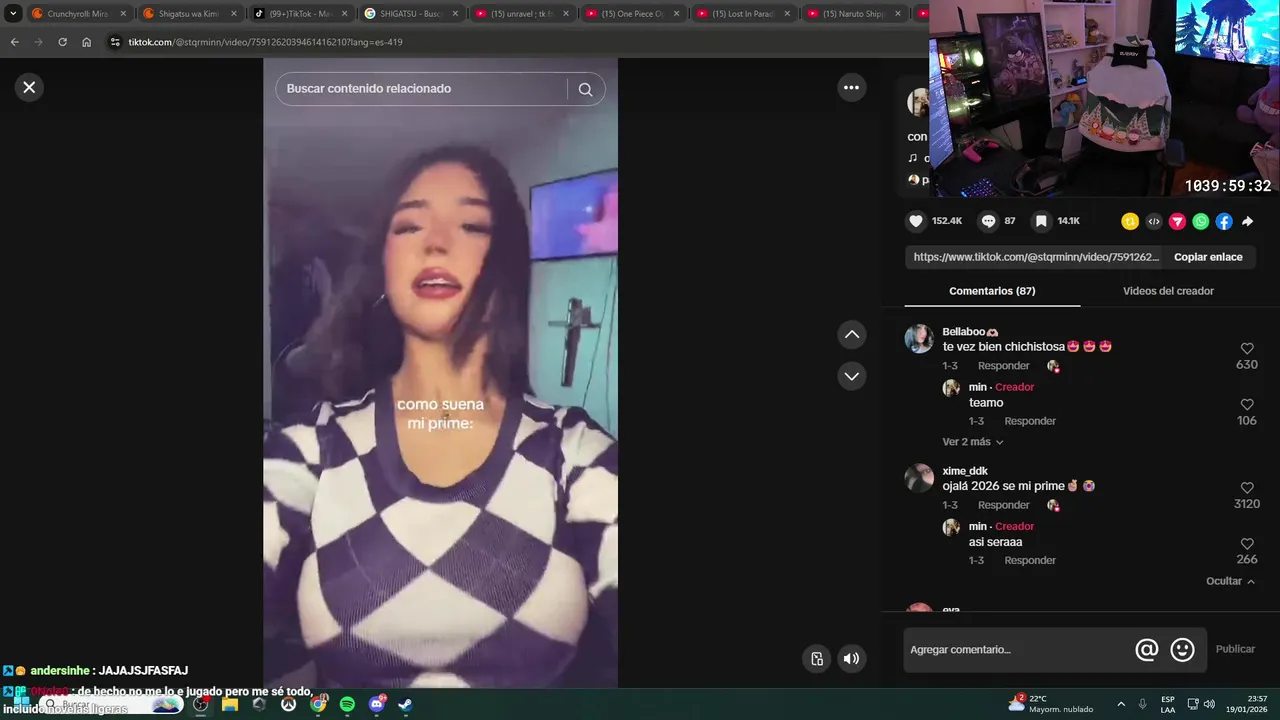Reply to min's 'asi seraaa' comment
This screenshot has width=1280, height=720.
(x=1030, y=560)
